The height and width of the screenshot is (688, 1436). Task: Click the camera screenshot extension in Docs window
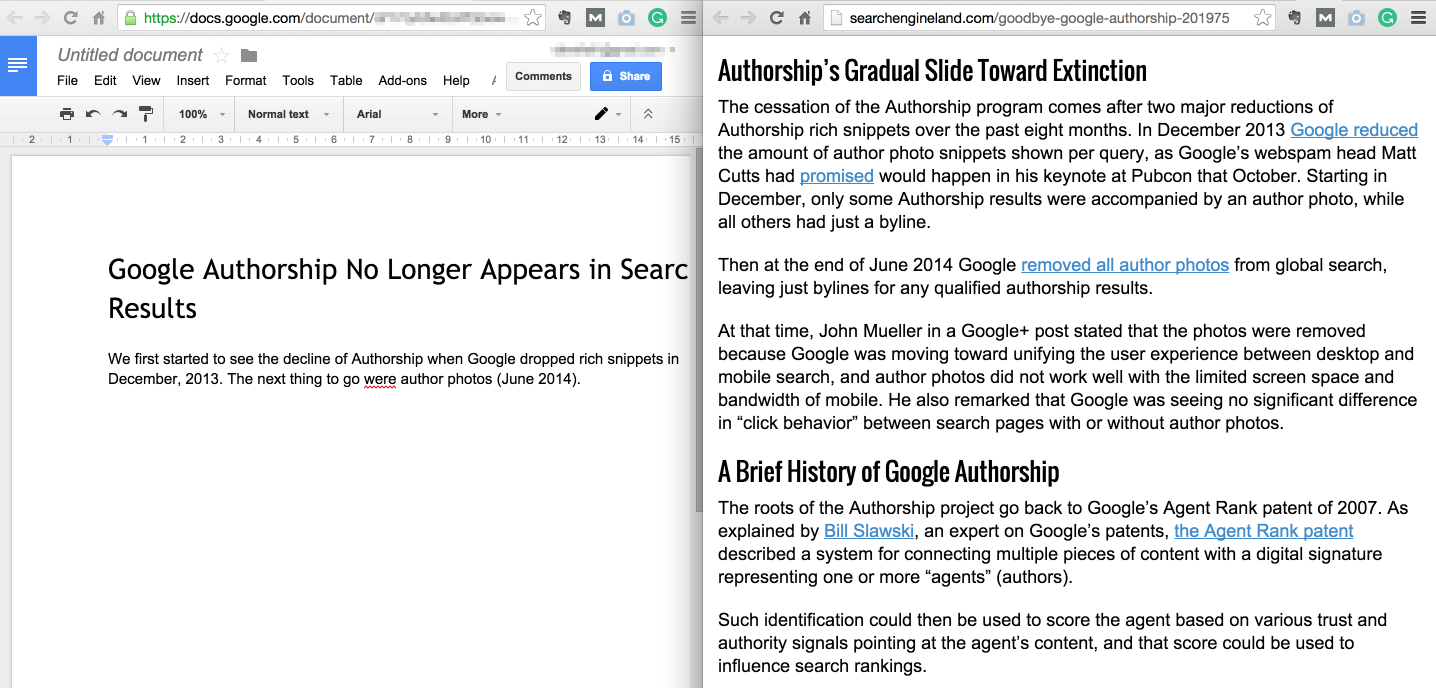626,18
